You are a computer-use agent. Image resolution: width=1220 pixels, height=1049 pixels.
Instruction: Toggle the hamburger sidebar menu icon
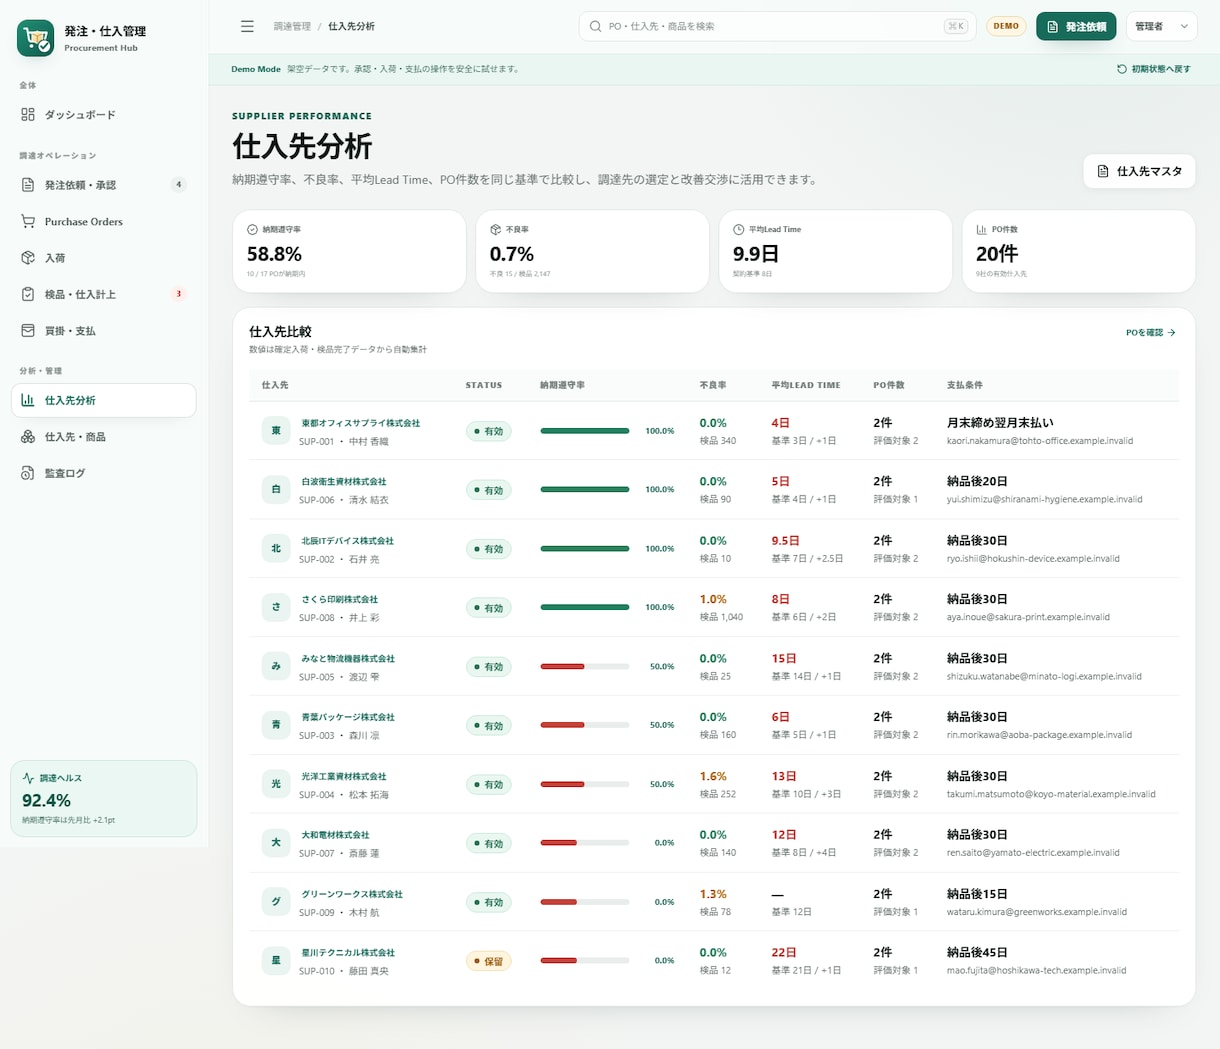(247, 26)
